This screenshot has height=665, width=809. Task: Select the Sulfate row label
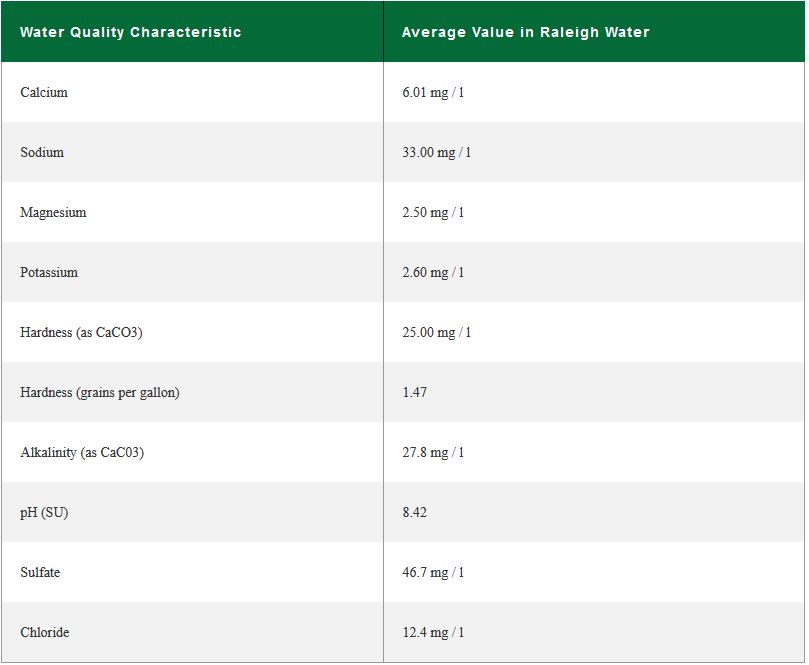click(x=40, y=572)
